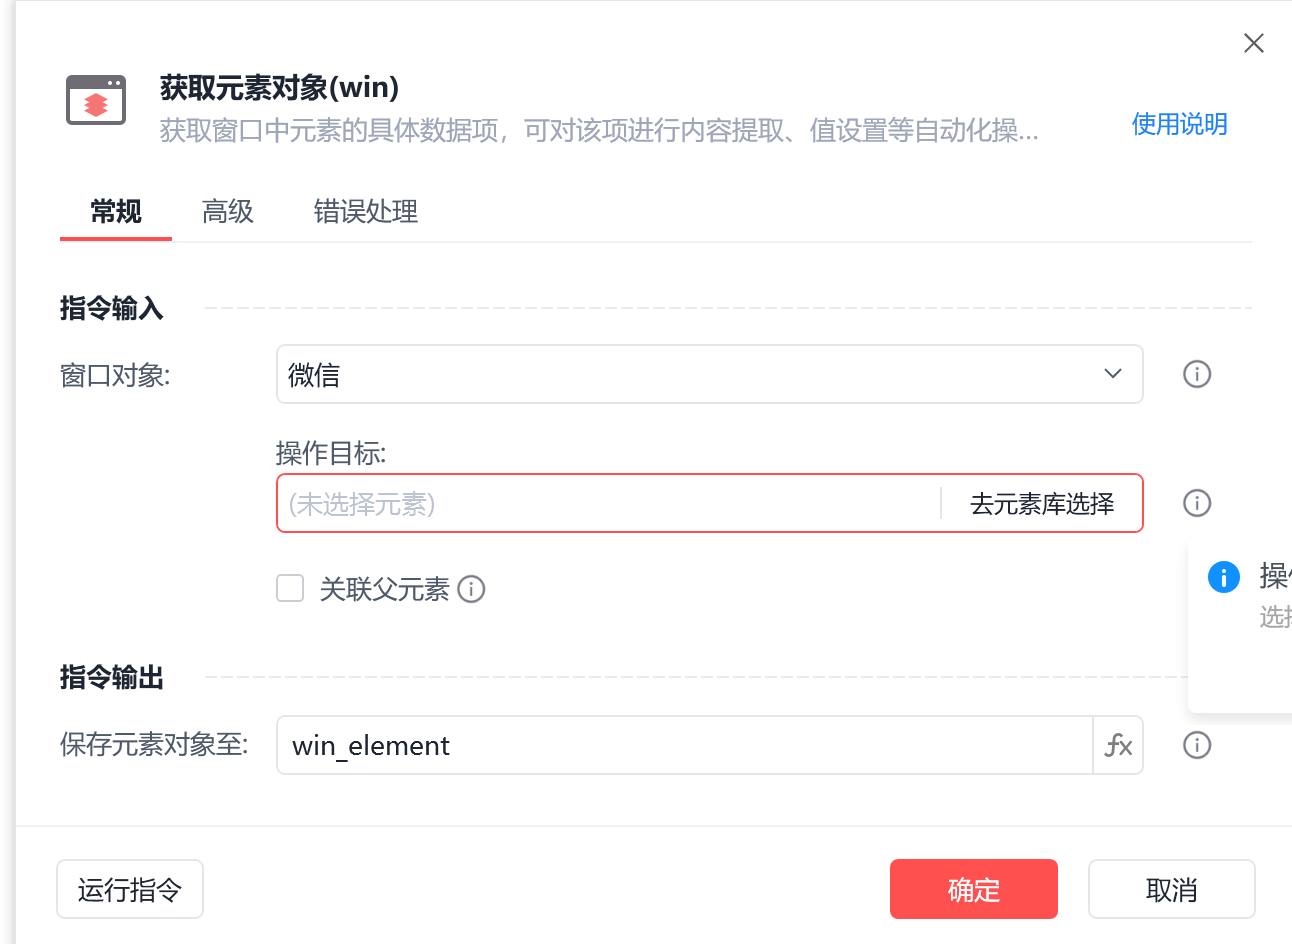Enable the 关联父元素 checkbox
This screenshot has height=944, width=1292.
tap(290, 588)
